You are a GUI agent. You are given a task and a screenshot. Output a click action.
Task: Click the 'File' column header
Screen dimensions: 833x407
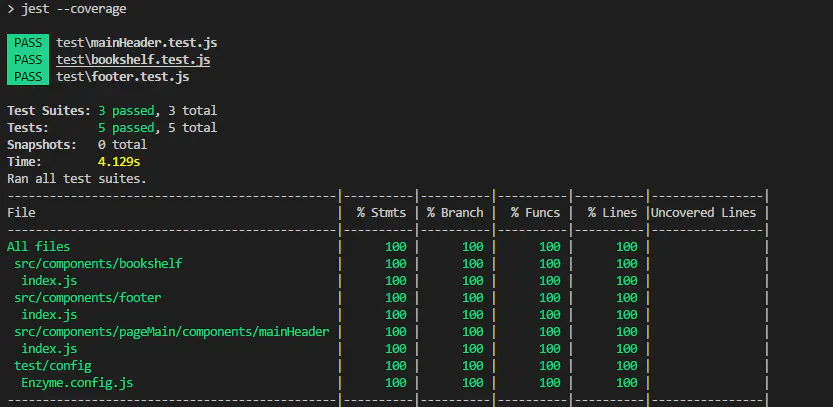pyautogui.click(x=21, y=213)
